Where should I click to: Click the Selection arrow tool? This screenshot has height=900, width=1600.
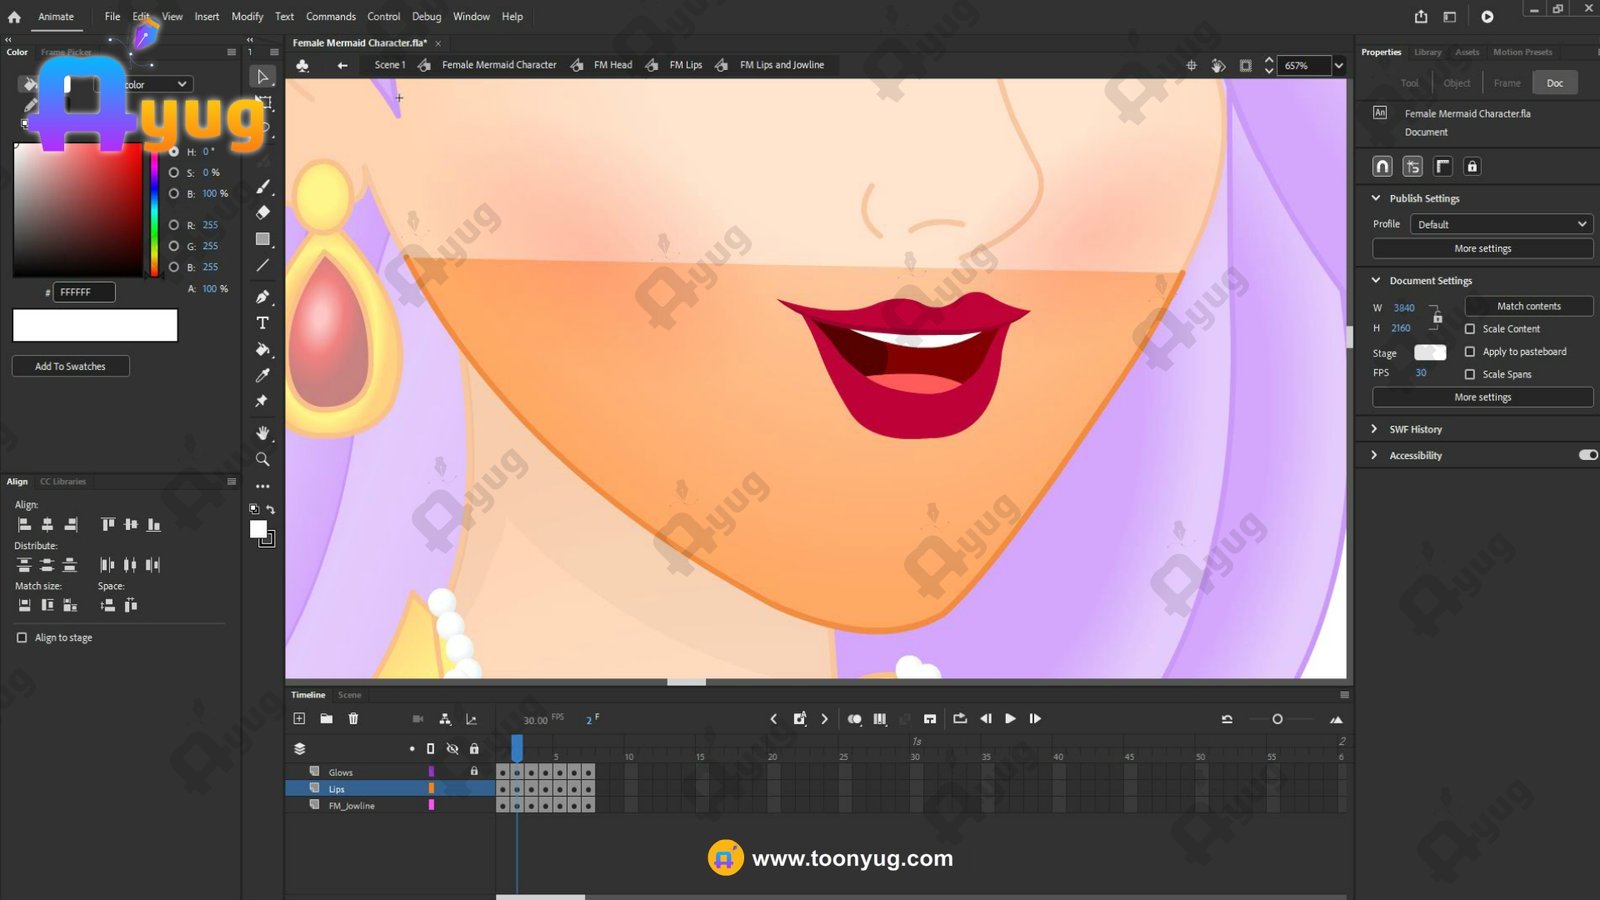coord(262,76)
